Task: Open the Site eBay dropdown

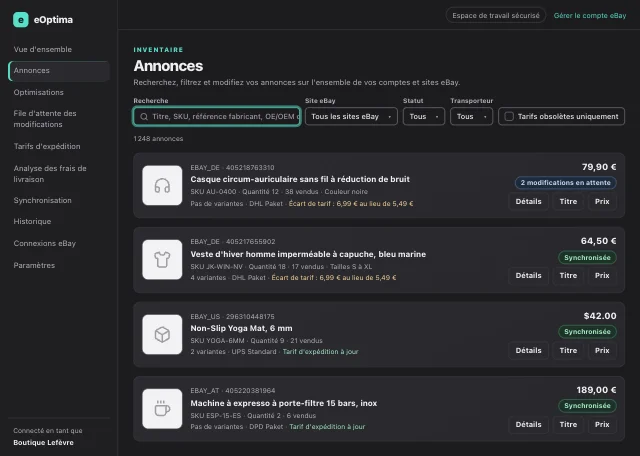Action: (x=351, y=116)
